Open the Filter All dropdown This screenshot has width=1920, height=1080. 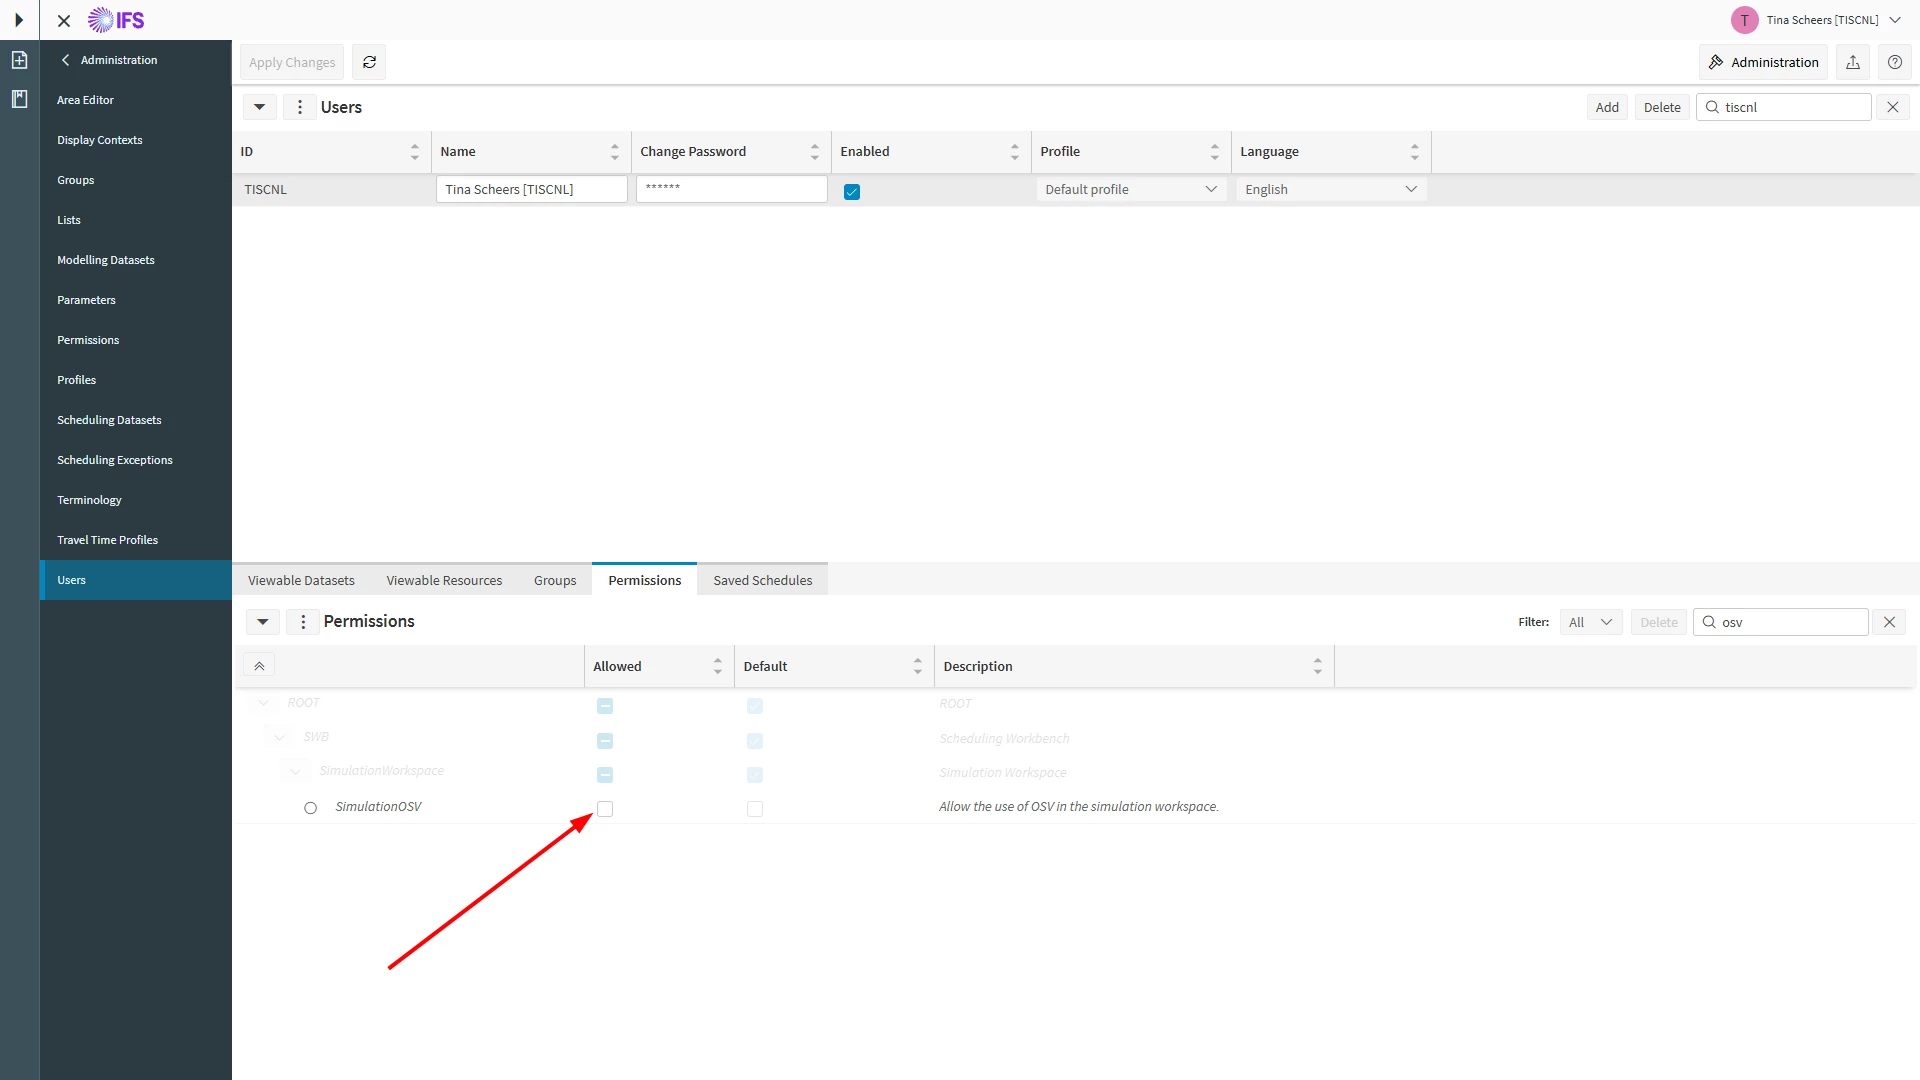pos(1590,622)
